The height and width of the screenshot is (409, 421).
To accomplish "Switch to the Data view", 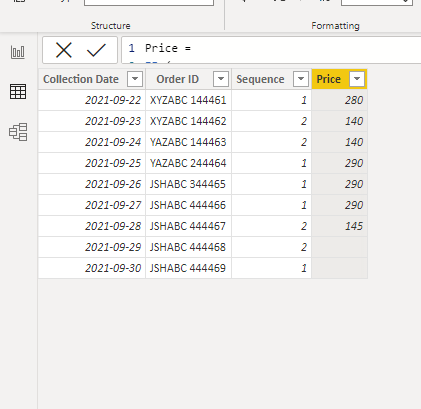I will click(x=18, y=91).
